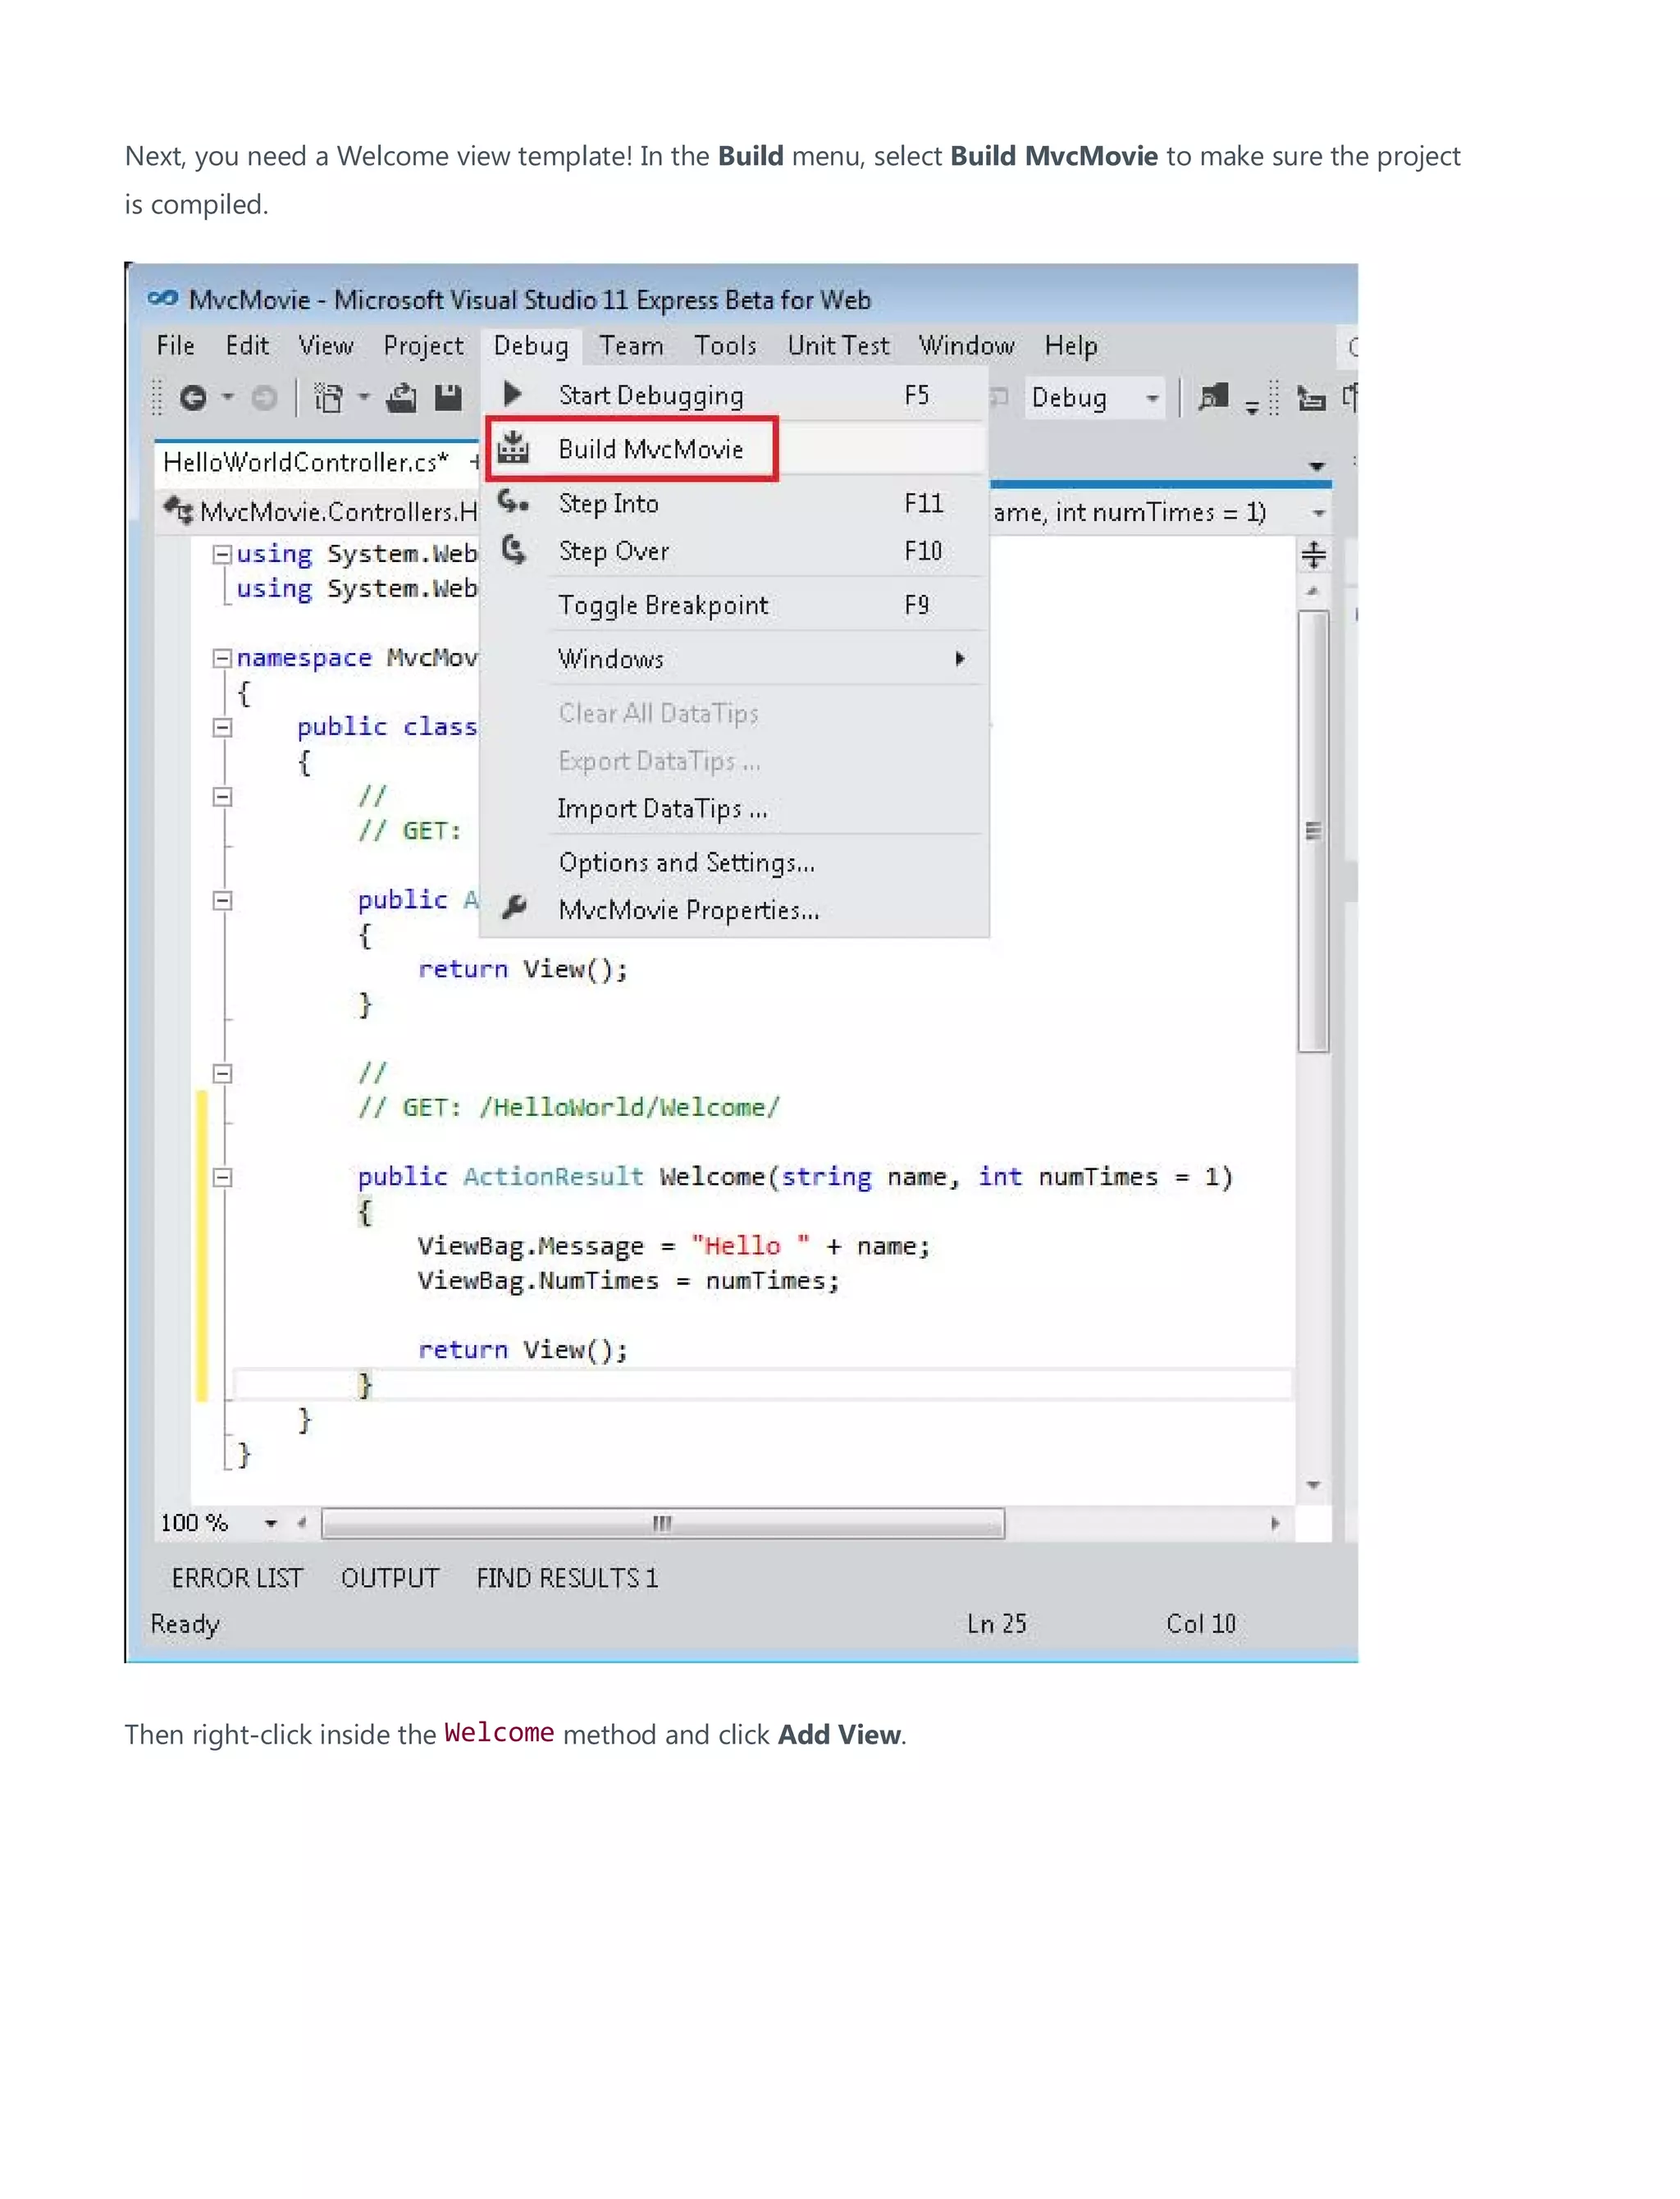Viewport: 1680px width, 2199px height.
Task: Open the ERROR LIST panel tab
Action: coord(237,1578)
